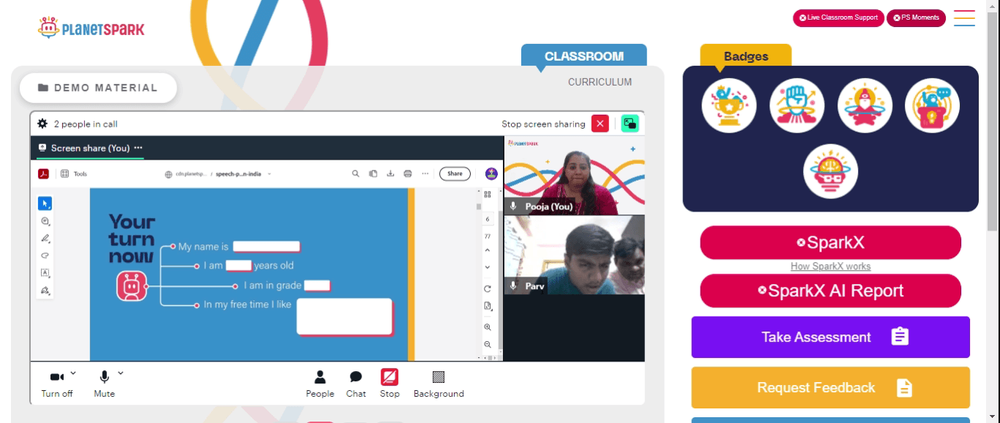The height and width of the screenshot is (423, 1000).
Task: Open call settings gear icon
Action: 43,124
